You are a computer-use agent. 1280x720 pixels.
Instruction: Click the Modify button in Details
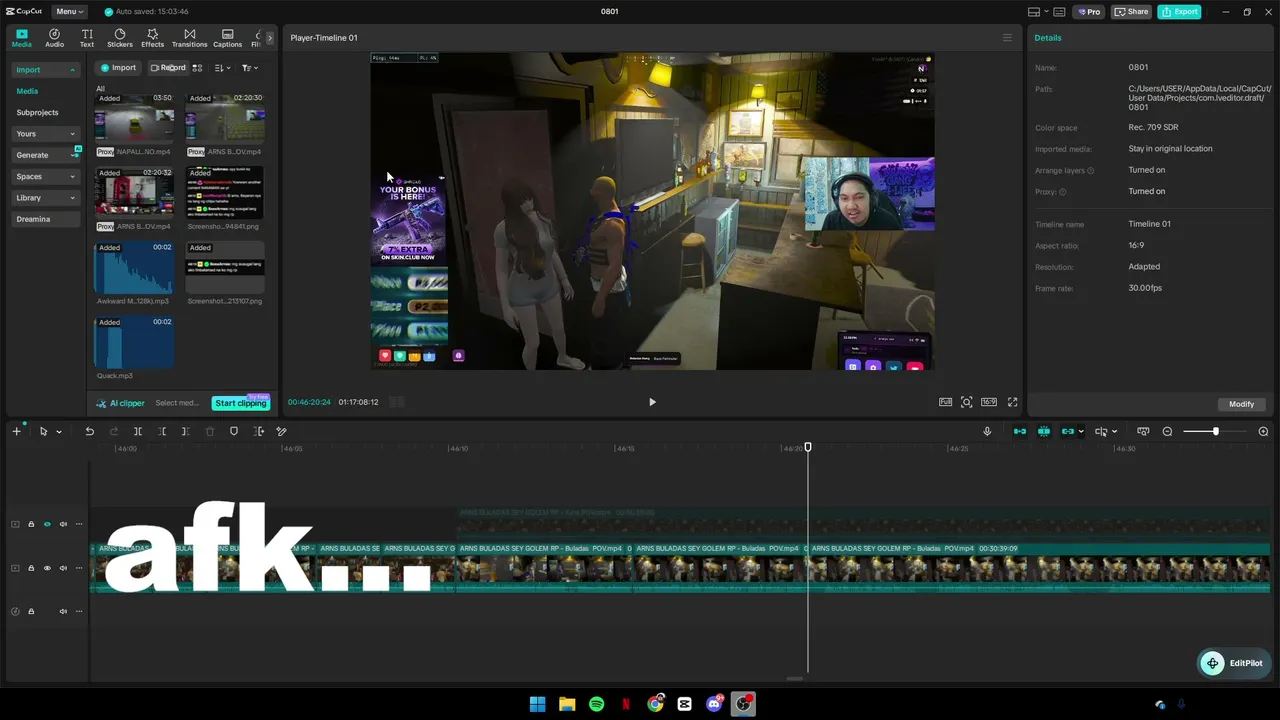[x=1241, y=404]
